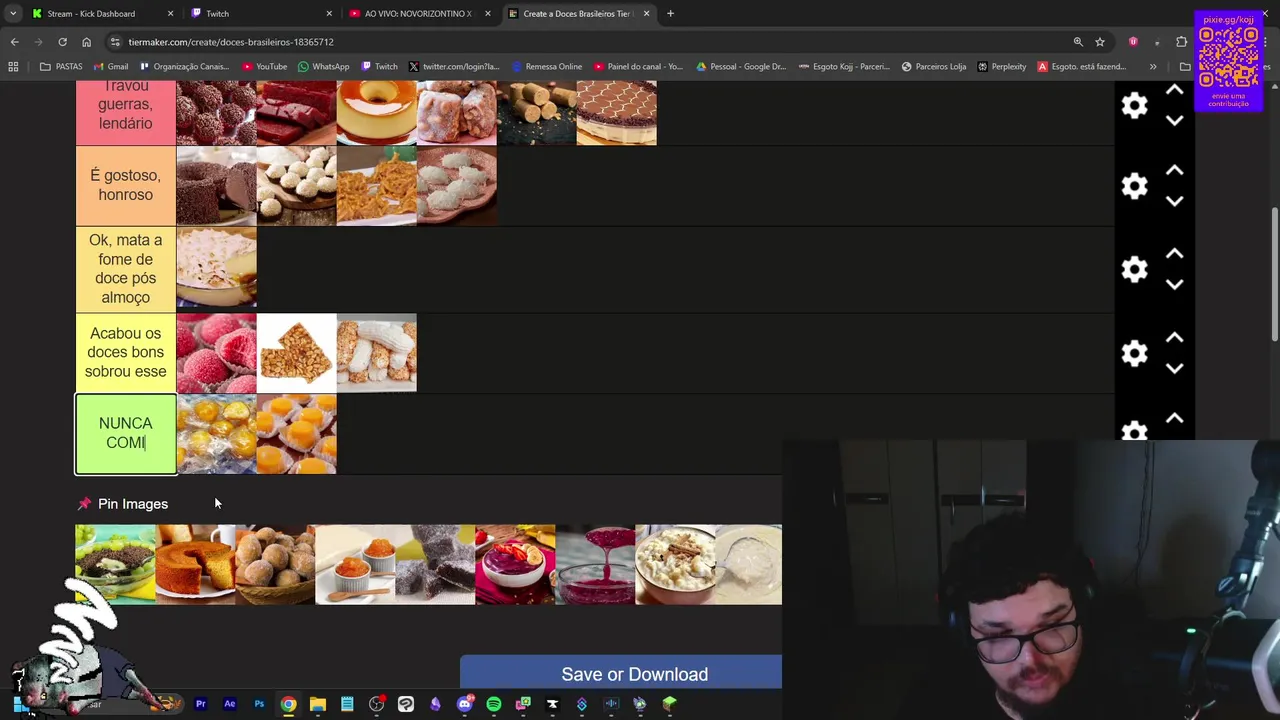Select the Create a Doces Brasileiros Tier tab
Screen dimensions: 1280x720
[578, 14]
